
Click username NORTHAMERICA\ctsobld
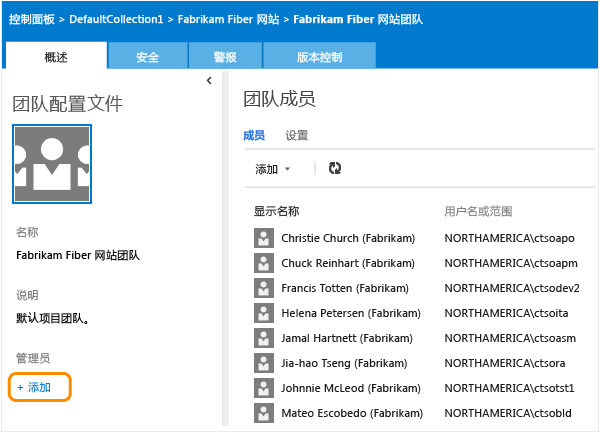[x=508, y=413]
